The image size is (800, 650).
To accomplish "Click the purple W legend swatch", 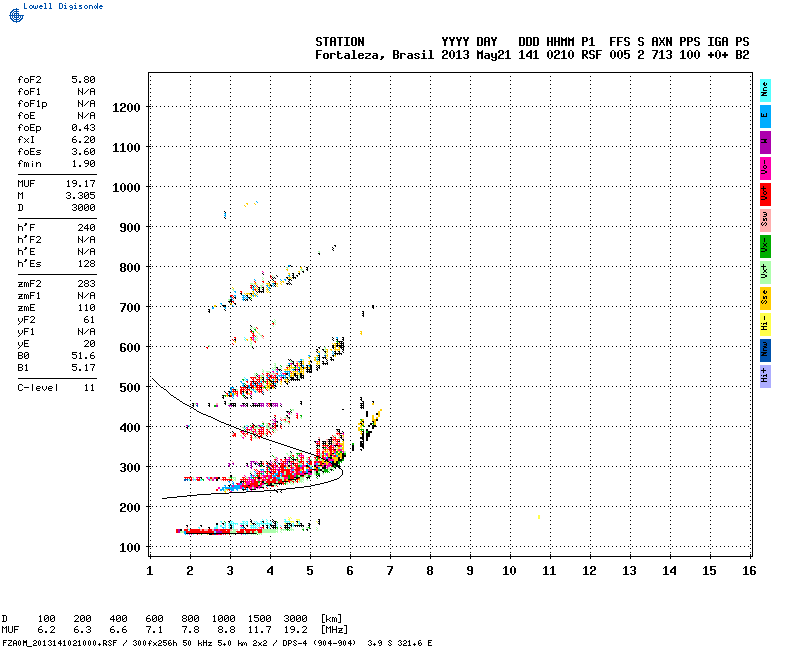I will [x=765, y=142].
